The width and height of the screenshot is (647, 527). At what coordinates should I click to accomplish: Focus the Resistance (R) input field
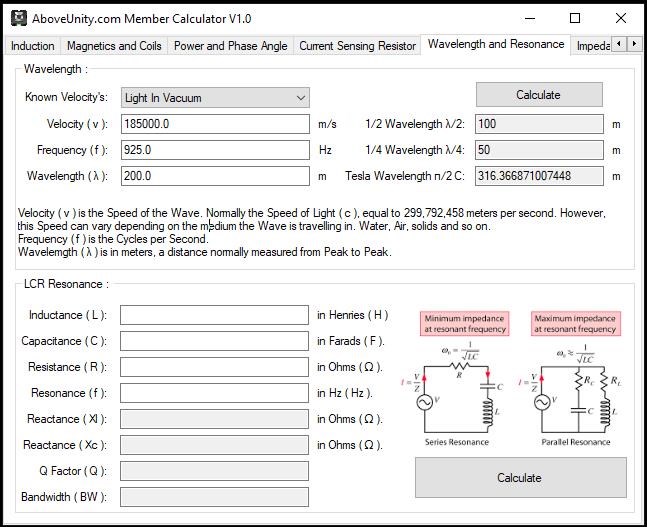tap(214, 367)
